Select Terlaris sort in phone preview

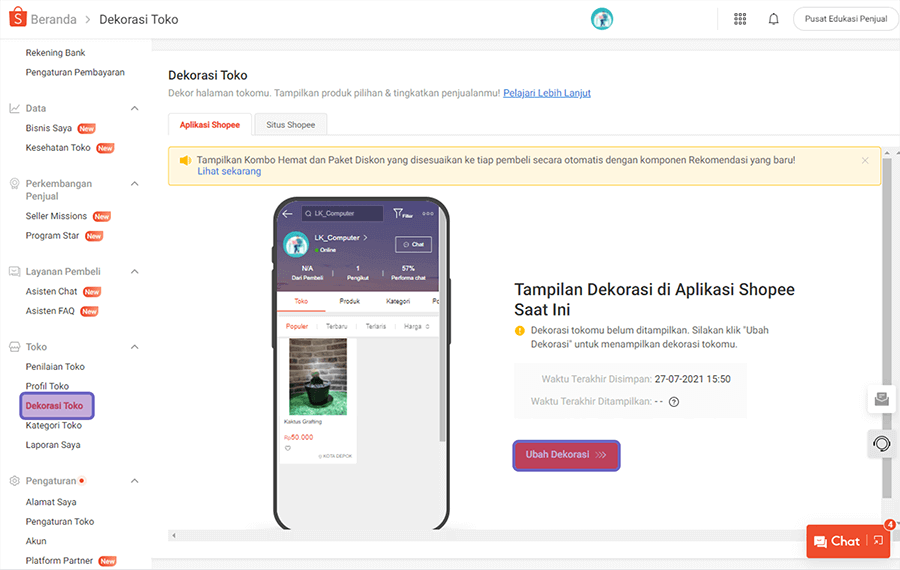(x=376, y=326)
